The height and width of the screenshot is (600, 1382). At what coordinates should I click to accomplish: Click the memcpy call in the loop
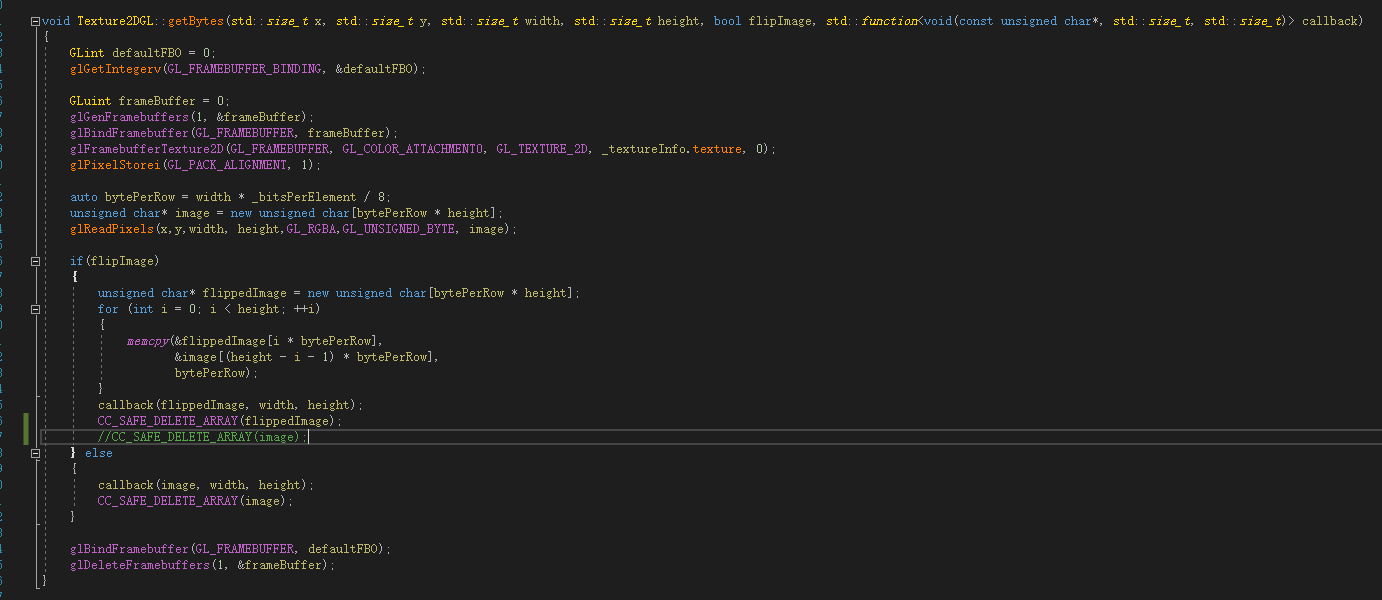tap(147, 341)
